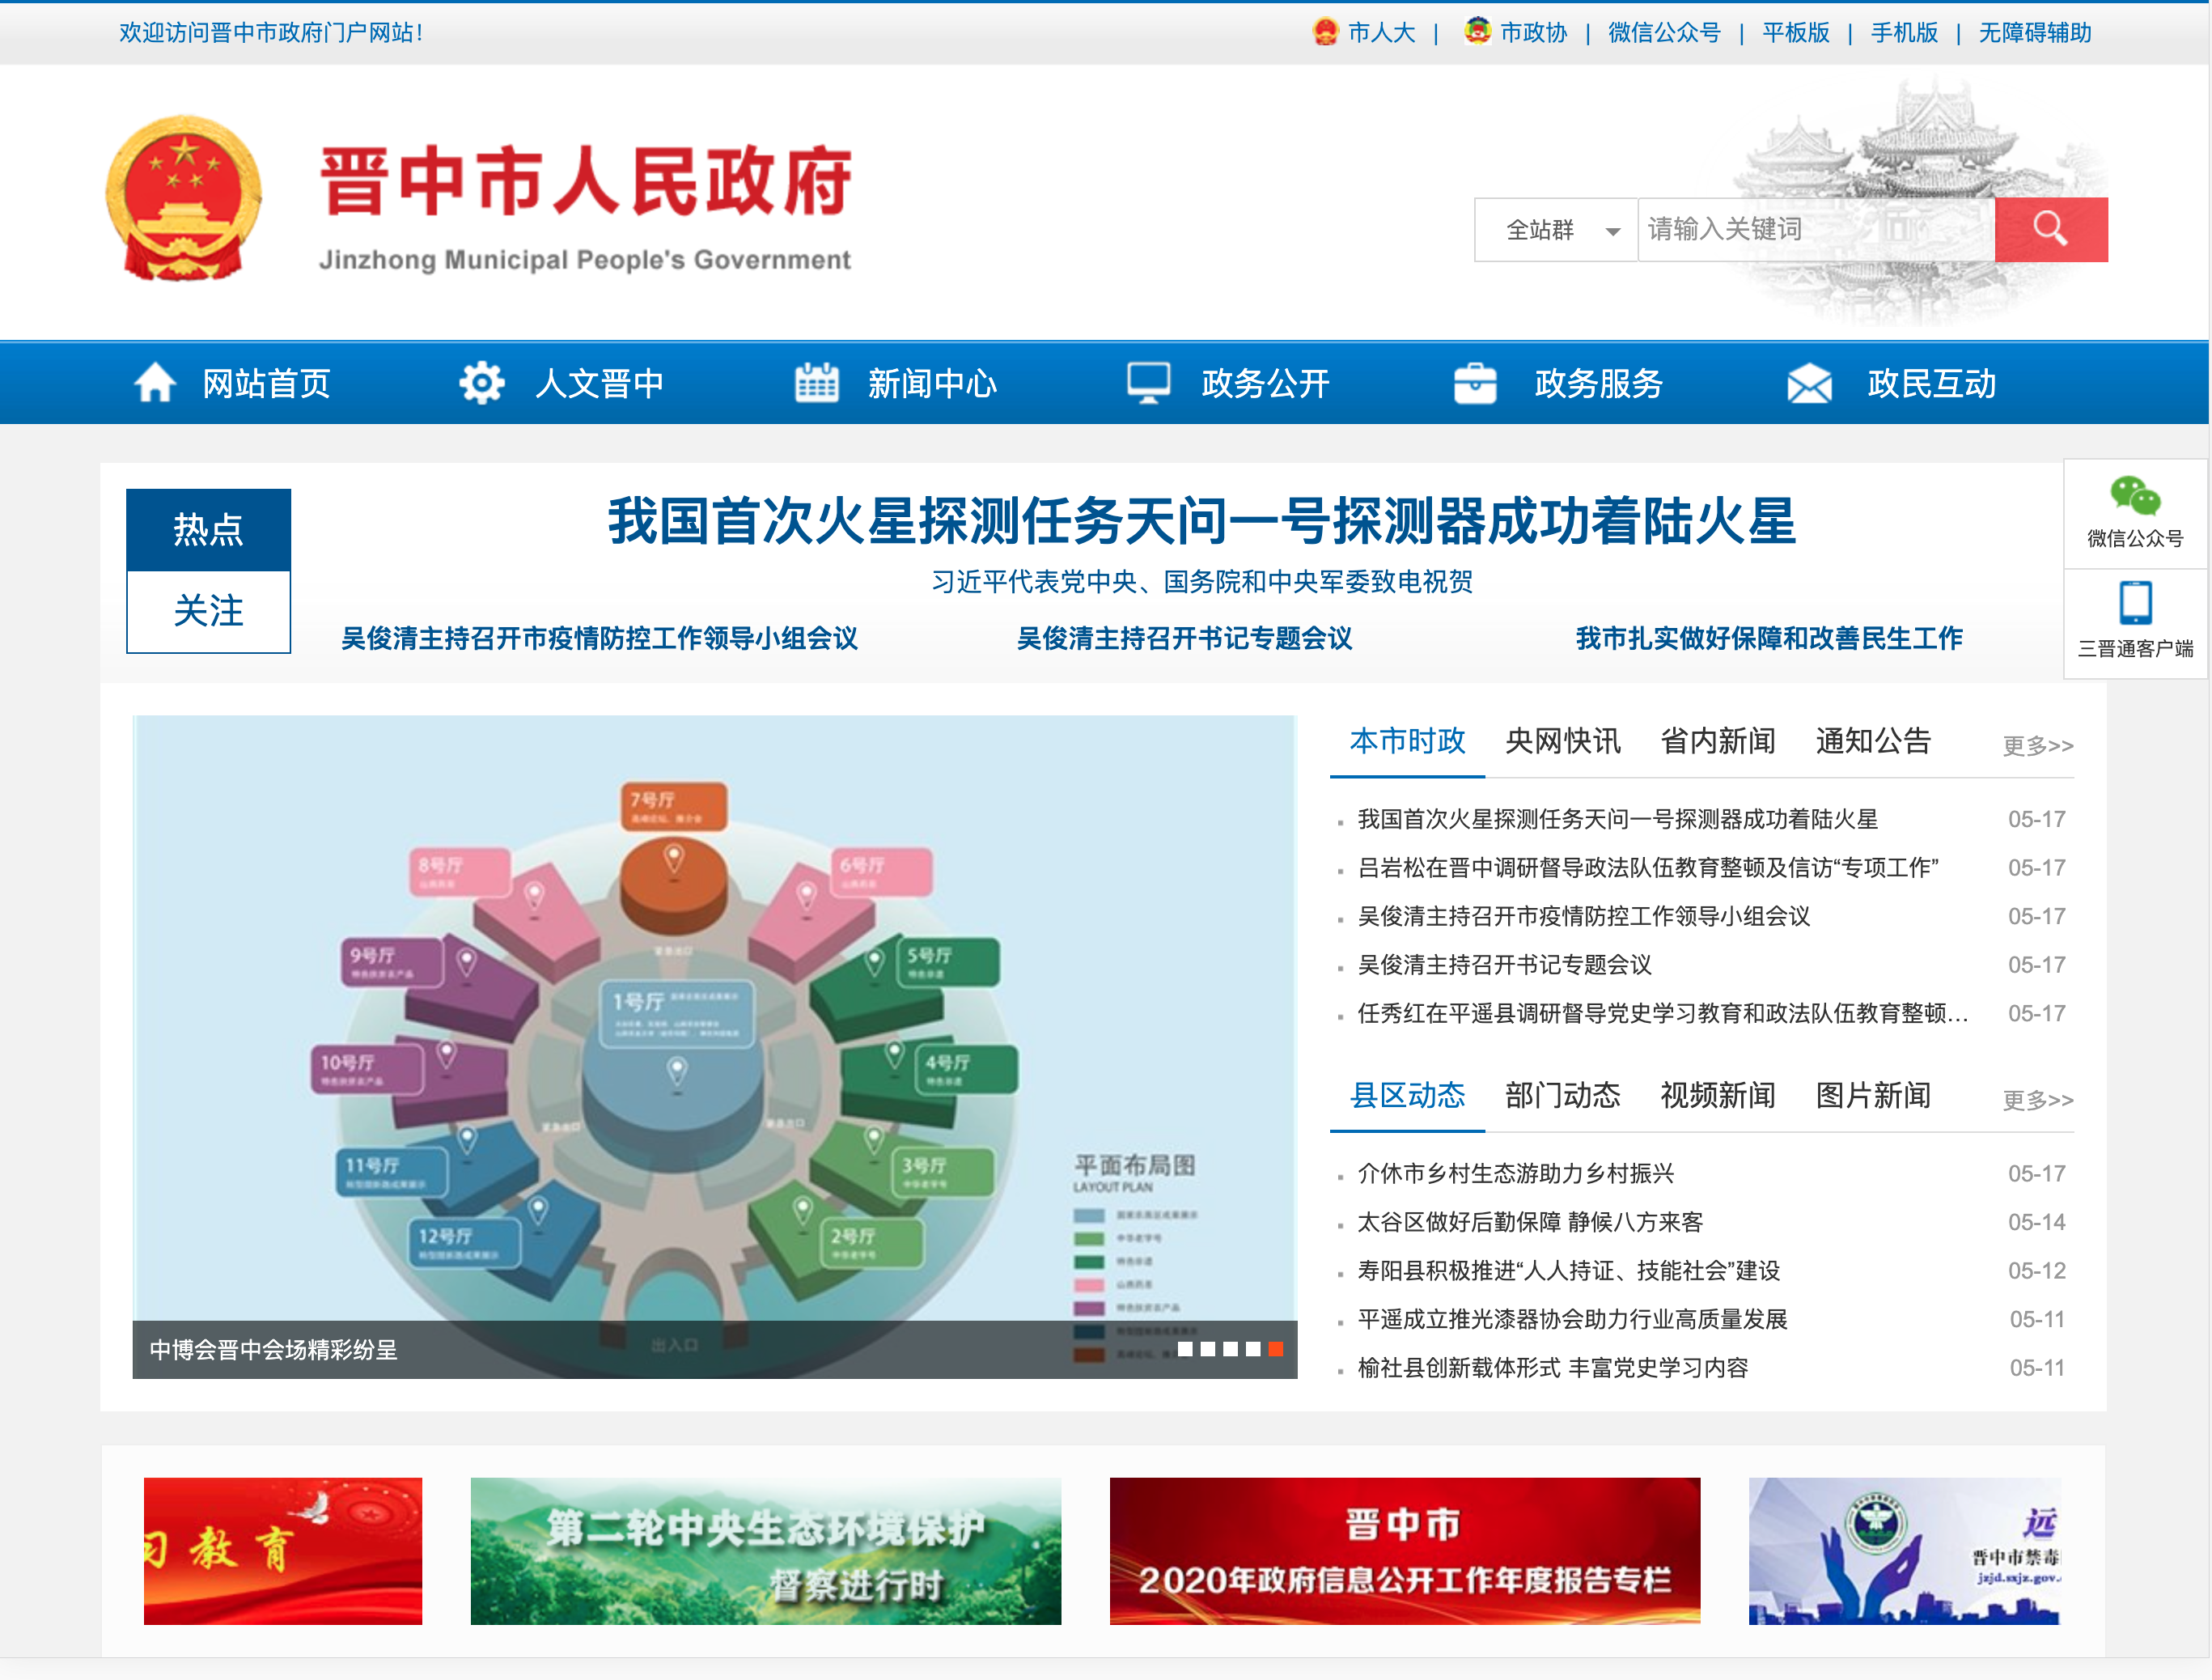This screenshot has height=1680, width=2212.
Task: Select the gear icon beside 人文晋中
Action: click(484, 382)
